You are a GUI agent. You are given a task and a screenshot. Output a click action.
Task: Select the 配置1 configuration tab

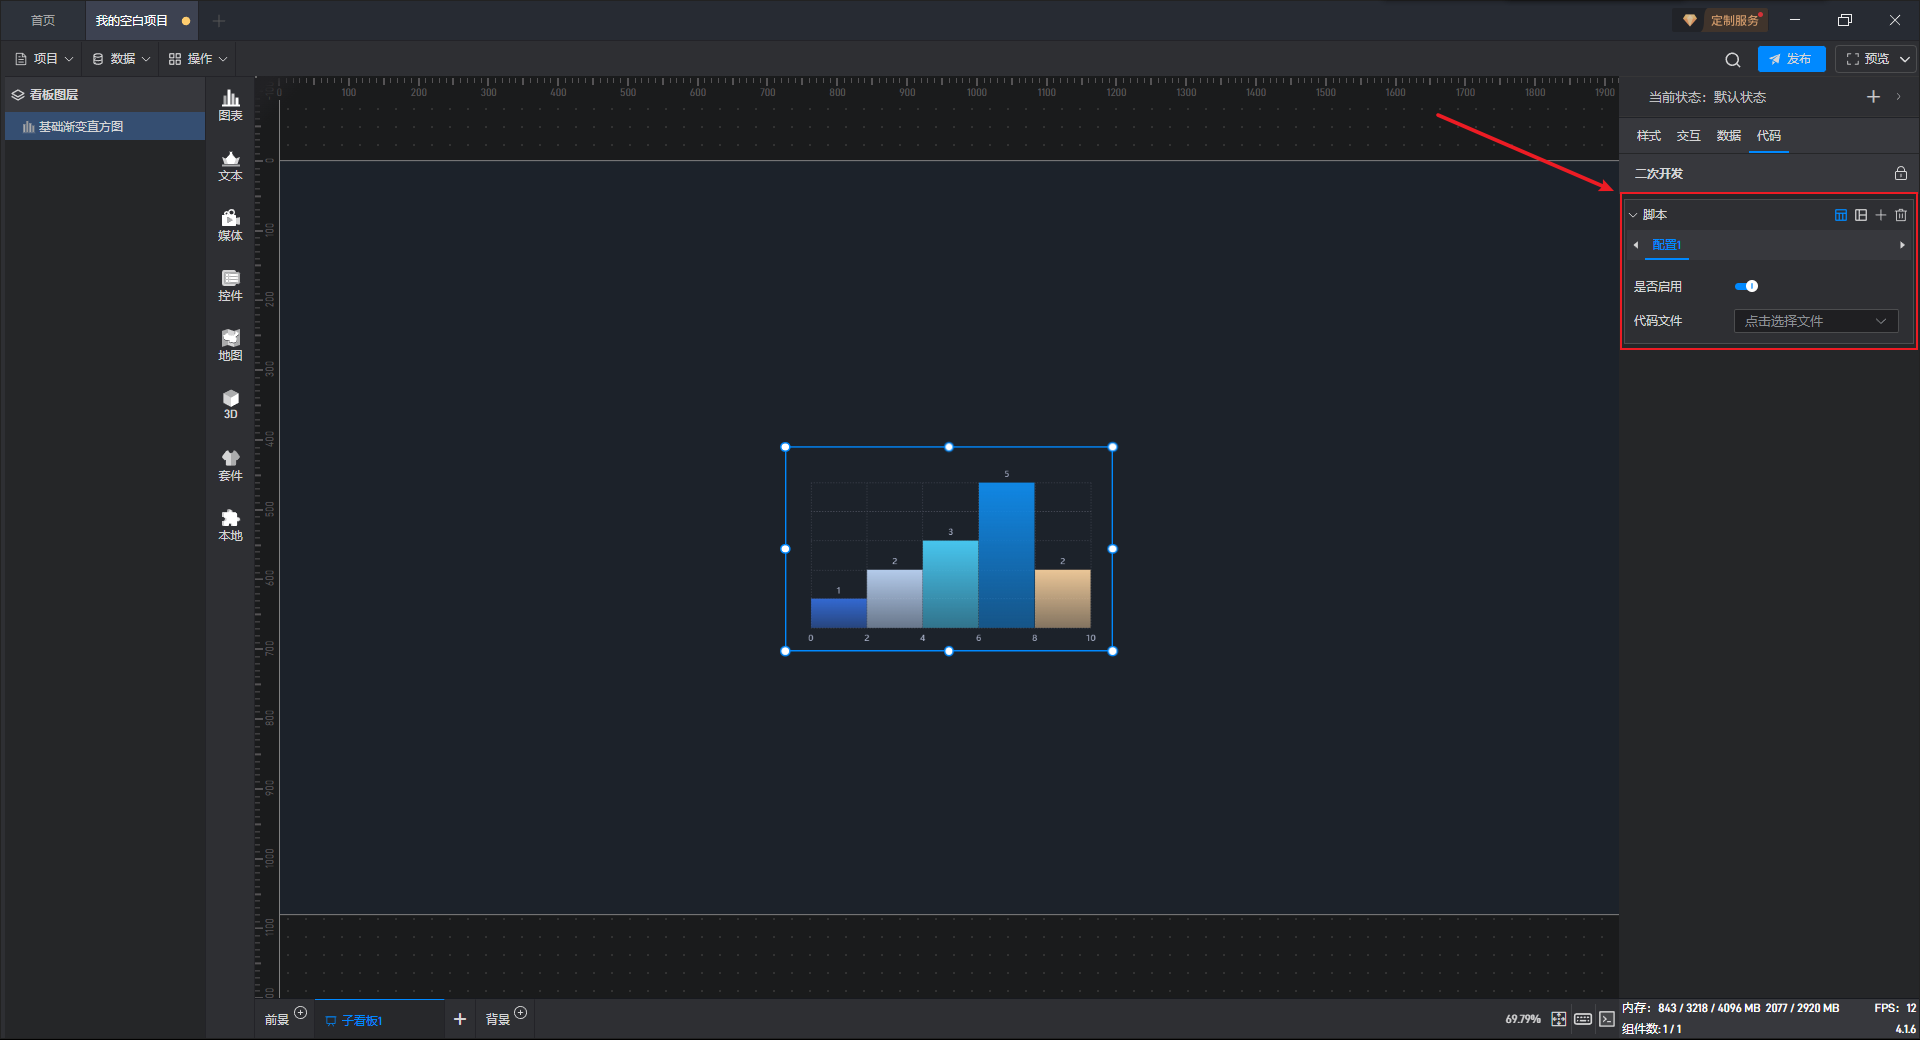coord(1667,245)
